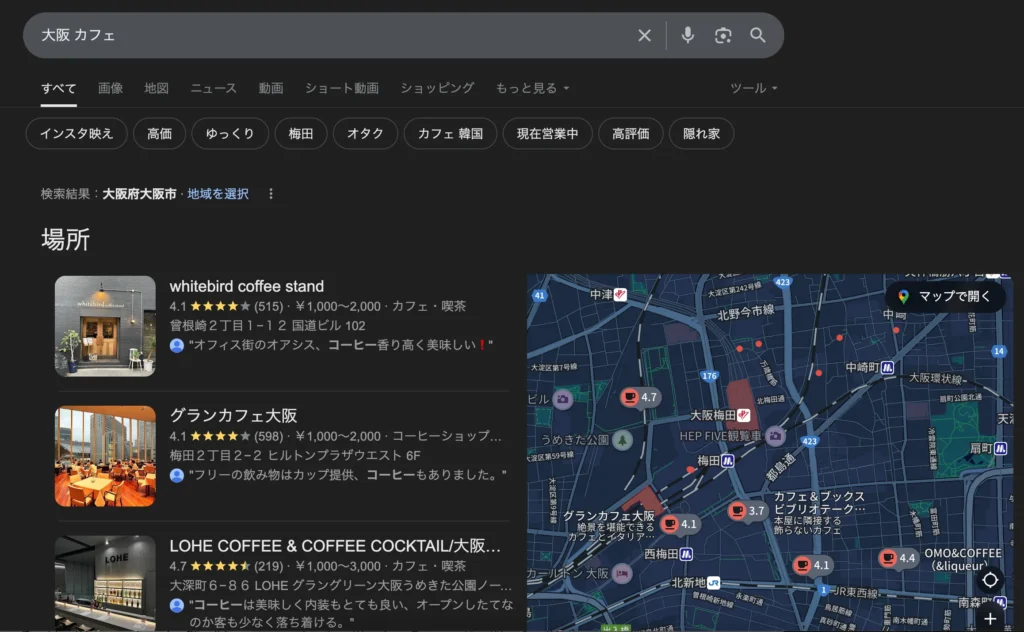This screenshot has height=632, width=1024.
Task: Apply the インスタ映え filter chip
Action: coord(76,134)
